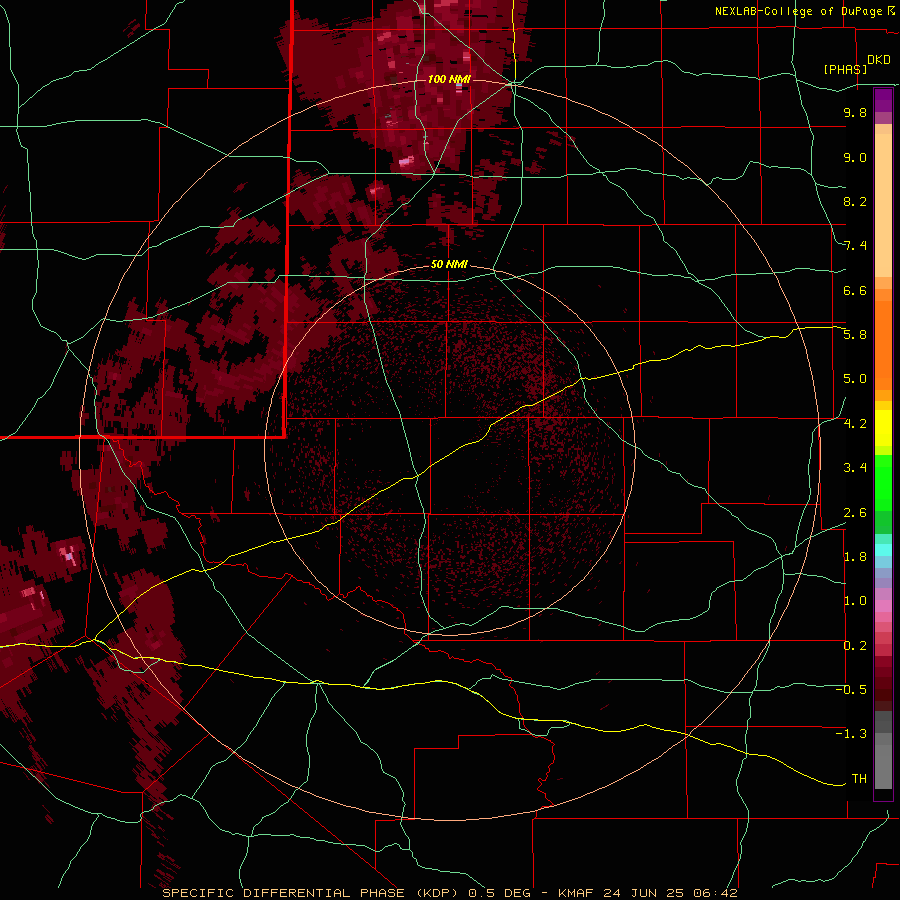Click the Specific Differential Phase KMAF caption
This screenshot has height=900, width=900.
click(x=449, y=893)
